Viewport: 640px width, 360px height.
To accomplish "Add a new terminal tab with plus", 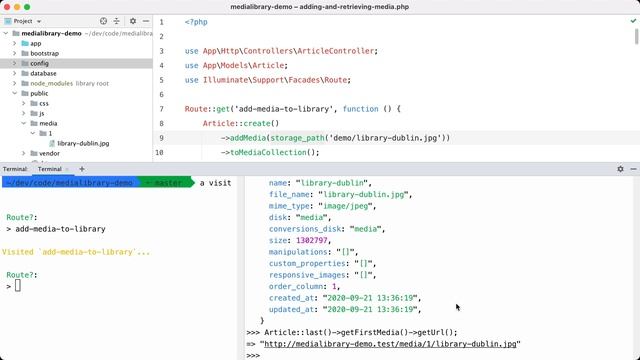I will pyautogui.click(x=82, y=169).
